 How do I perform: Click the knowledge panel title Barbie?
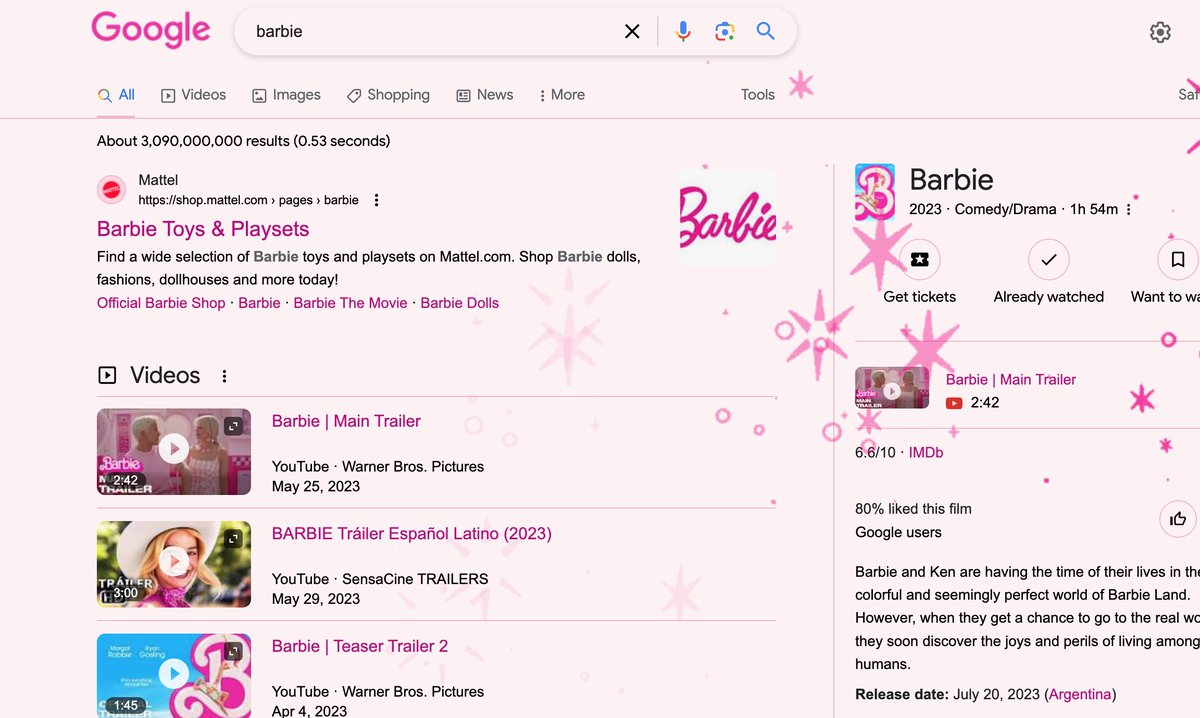point(951,180)
